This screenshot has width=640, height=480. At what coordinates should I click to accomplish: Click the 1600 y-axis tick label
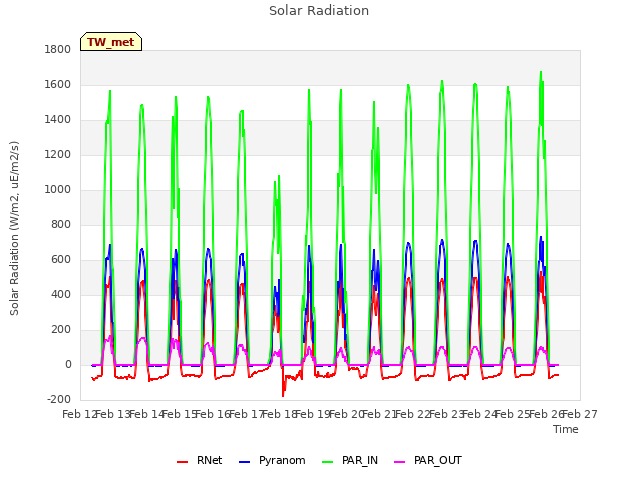click(58, 84)
